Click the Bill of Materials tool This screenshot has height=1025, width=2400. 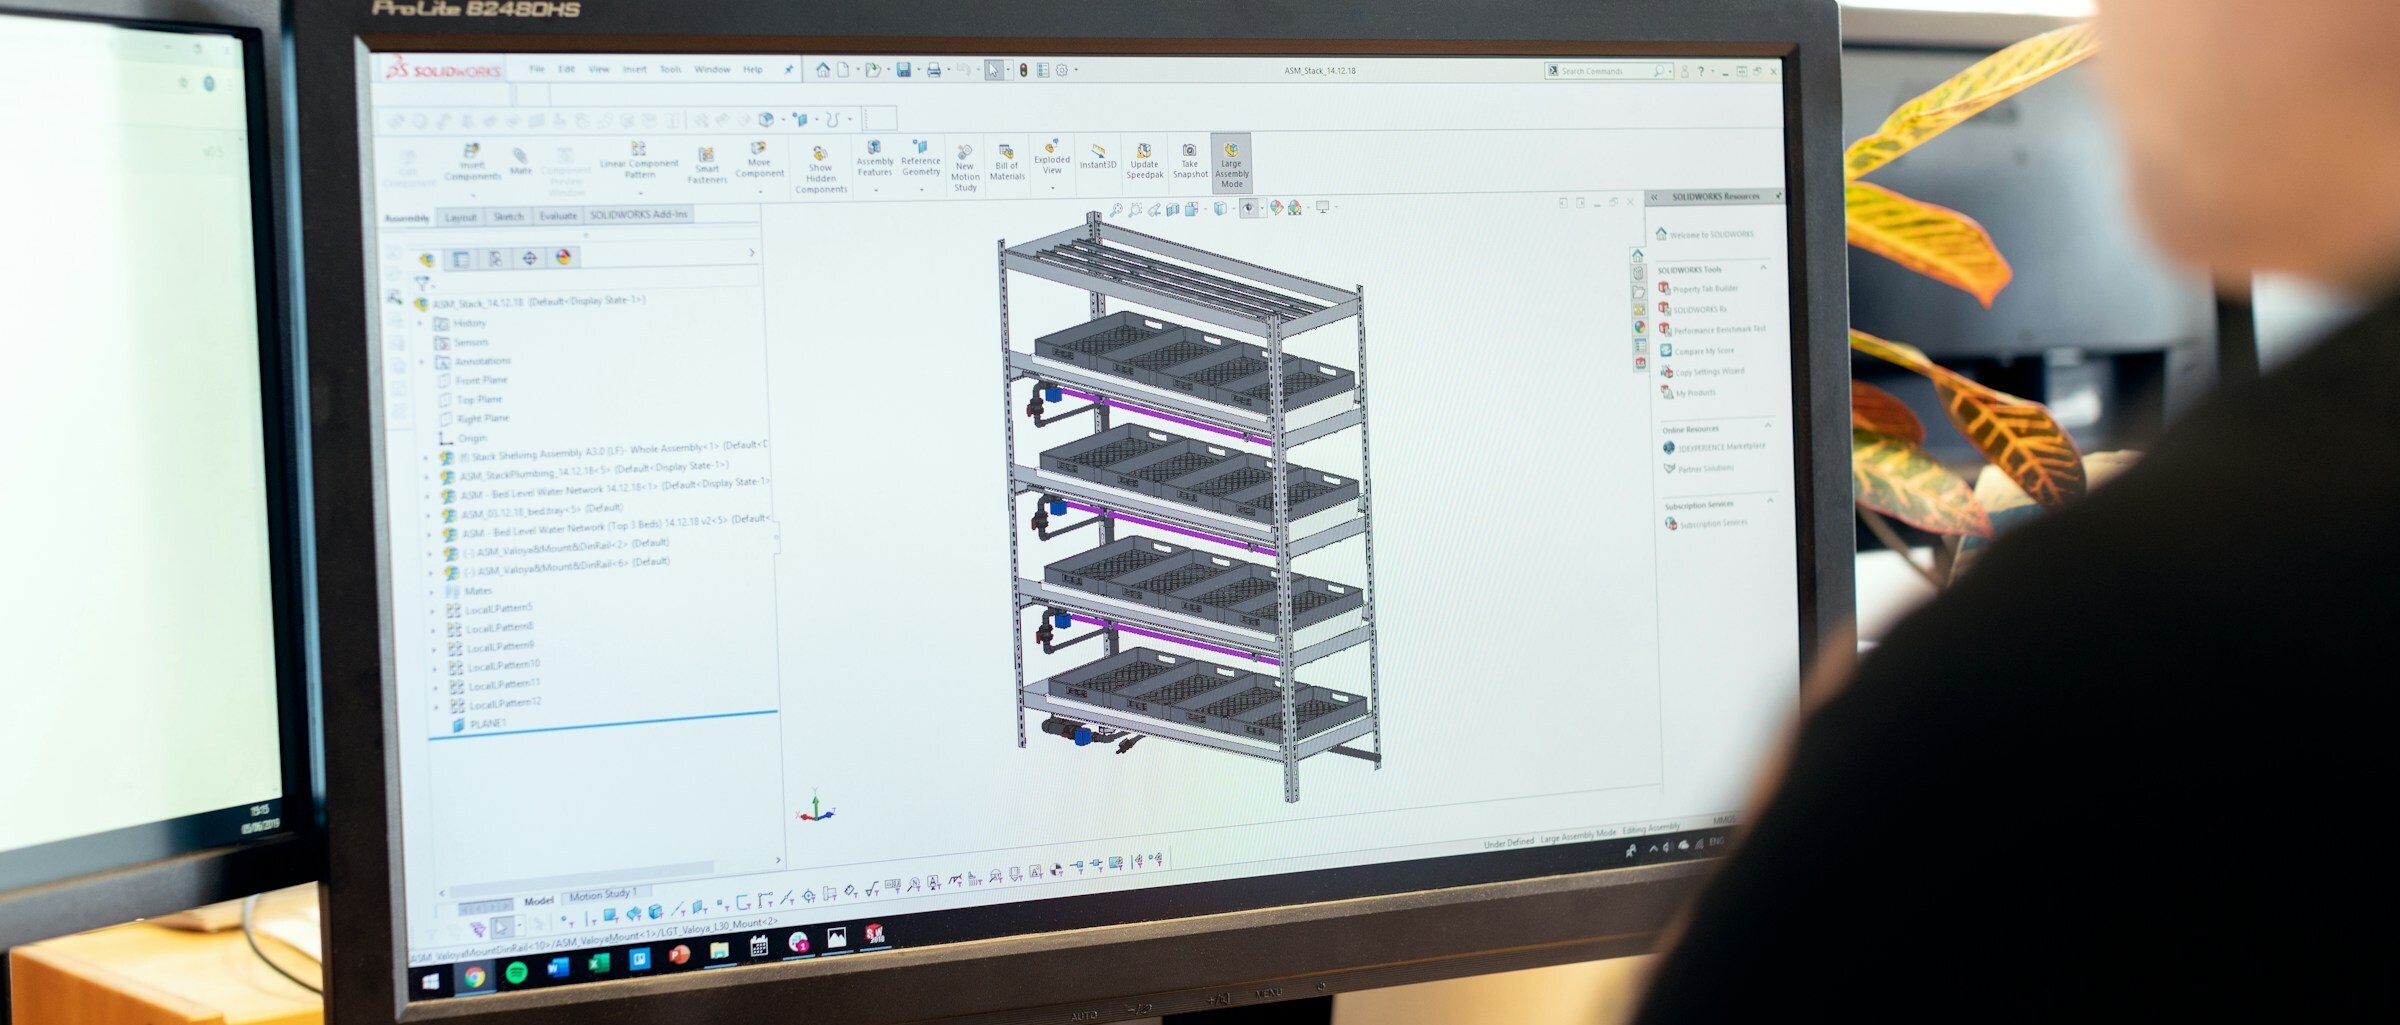coord(1006,163)
